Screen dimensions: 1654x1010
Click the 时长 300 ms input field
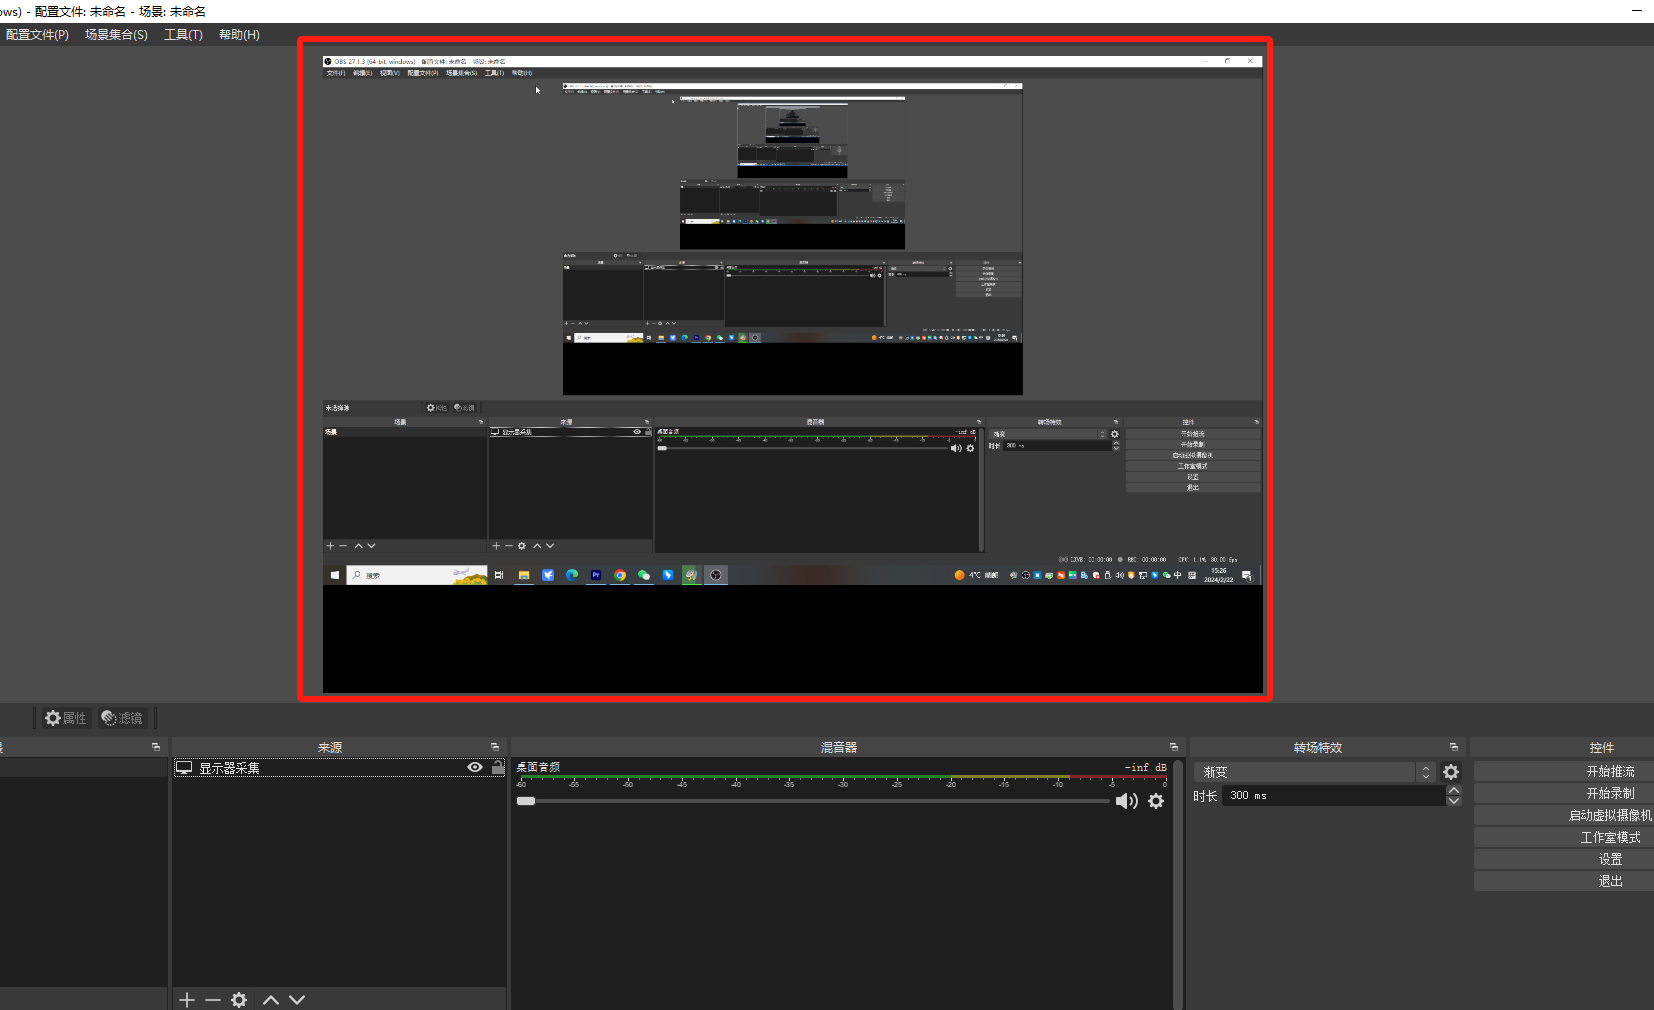coord(1332,796)
